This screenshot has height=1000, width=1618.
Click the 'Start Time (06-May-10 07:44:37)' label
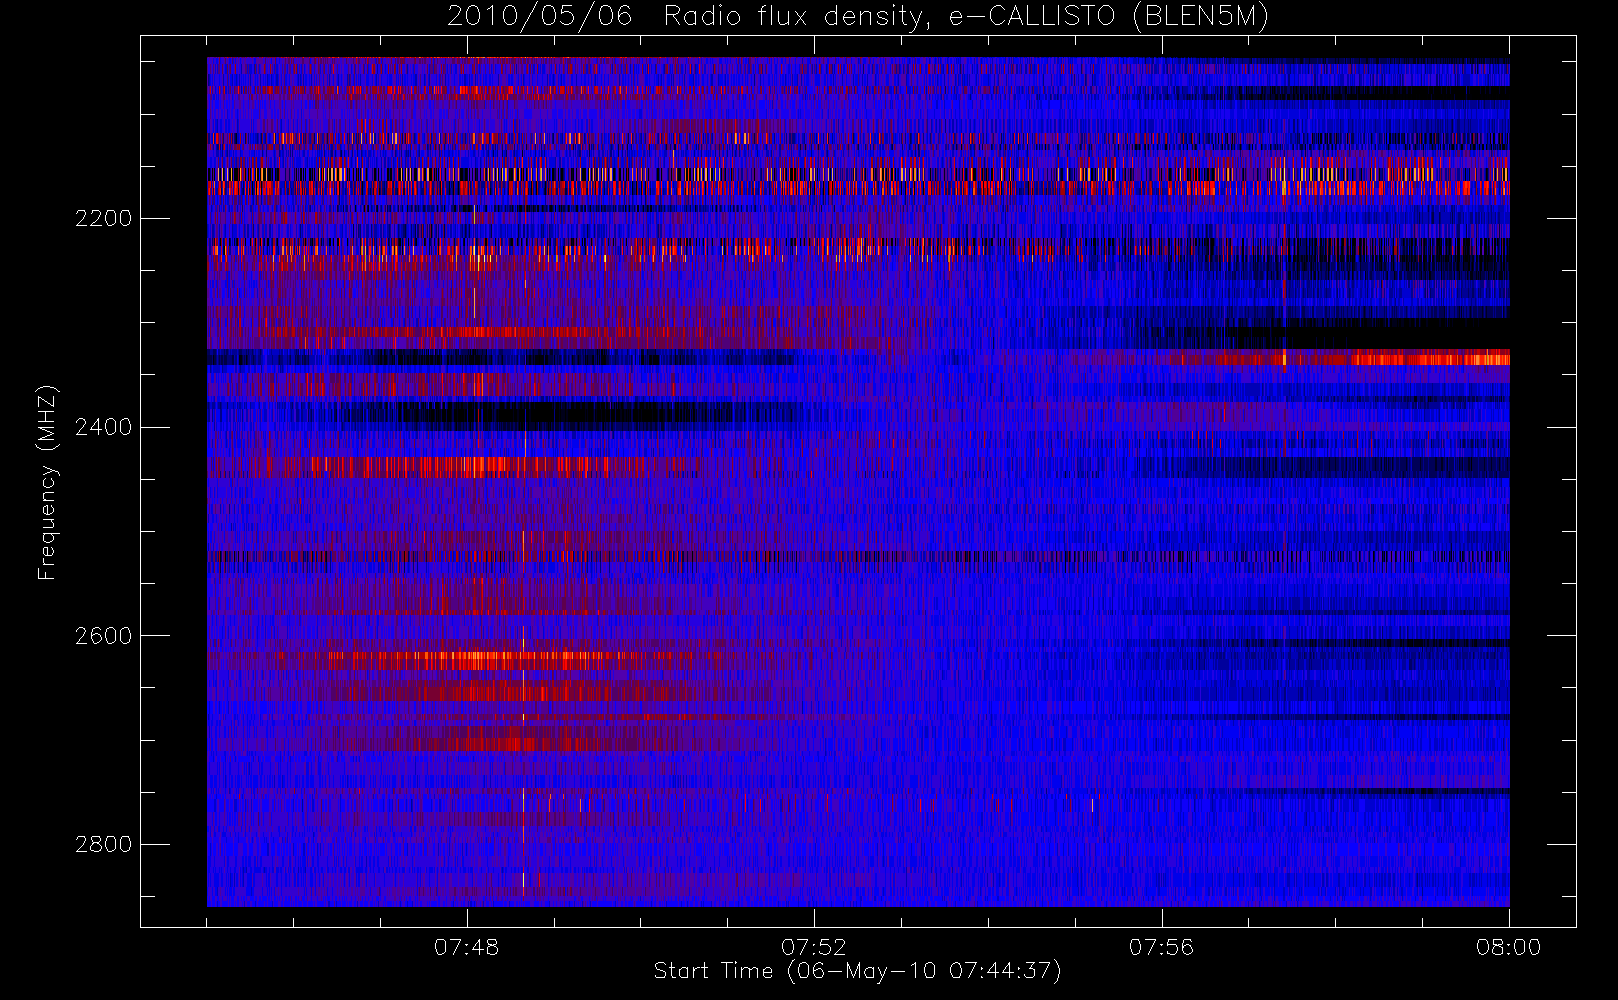tap(858, 971)
